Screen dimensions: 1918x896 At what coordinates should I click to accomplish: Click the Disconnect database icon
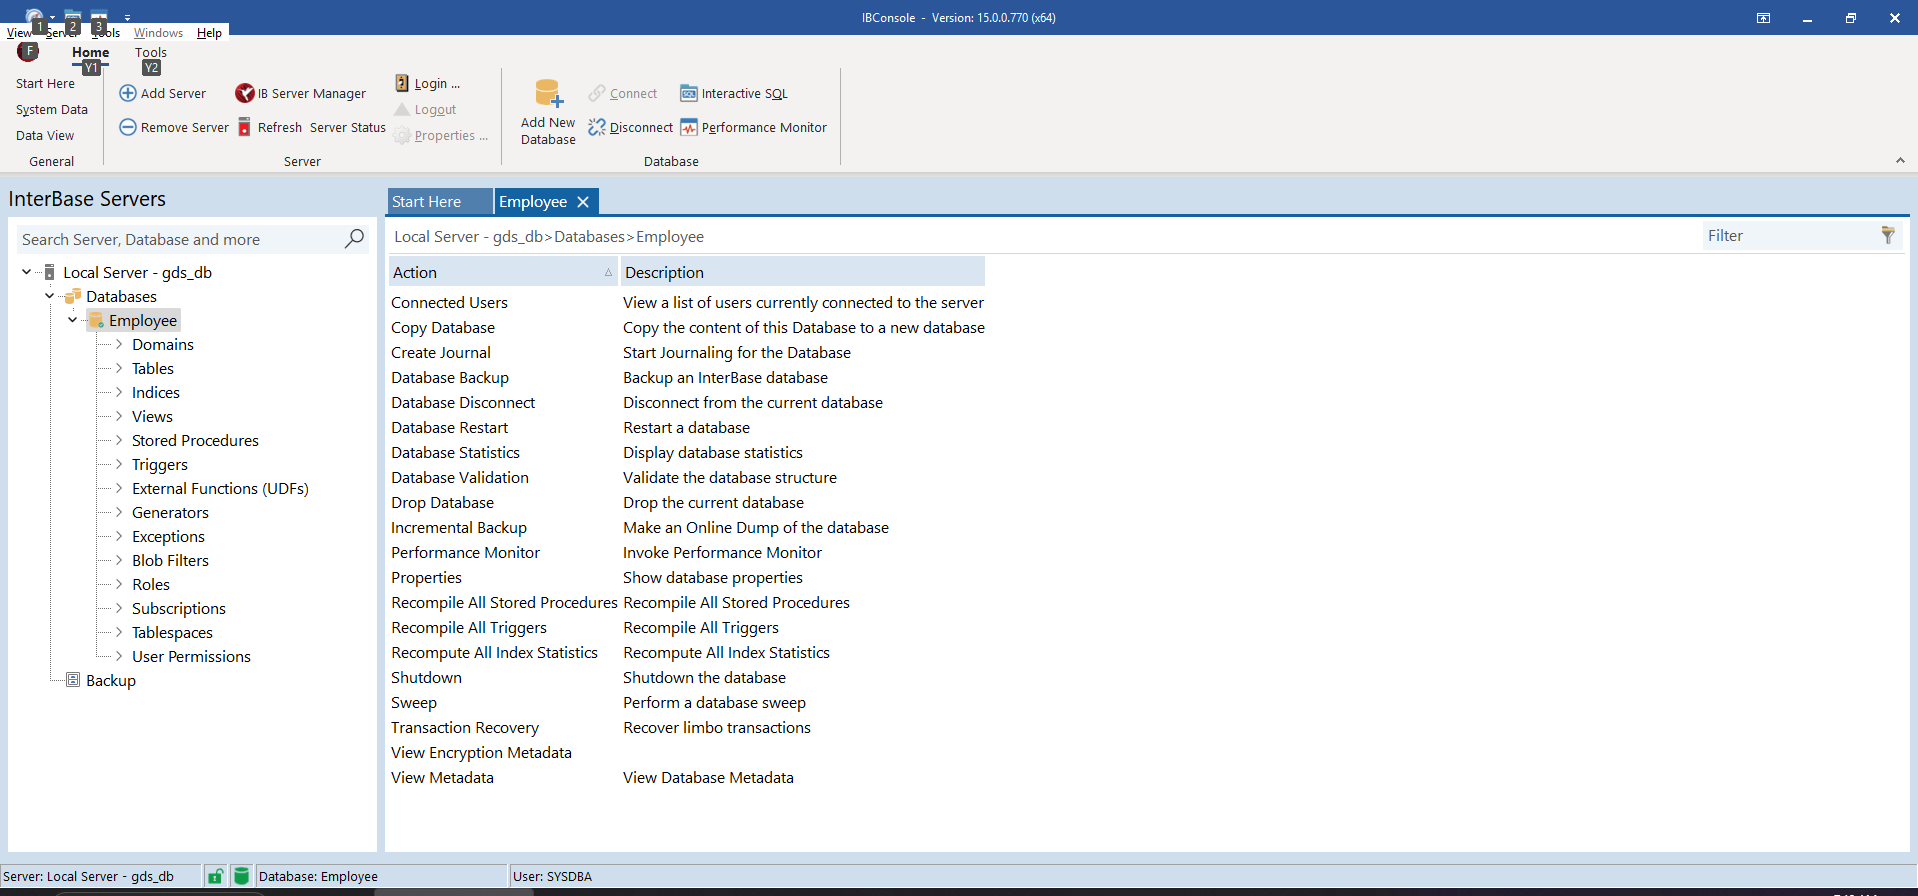(x=597, y=127)
